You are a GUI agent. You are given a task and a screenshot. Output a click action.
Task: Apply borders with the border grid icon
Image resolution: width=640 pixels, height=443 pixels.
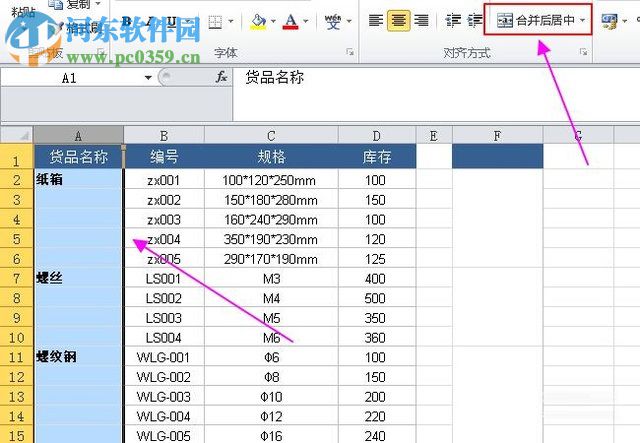click(x=216, y=21)
